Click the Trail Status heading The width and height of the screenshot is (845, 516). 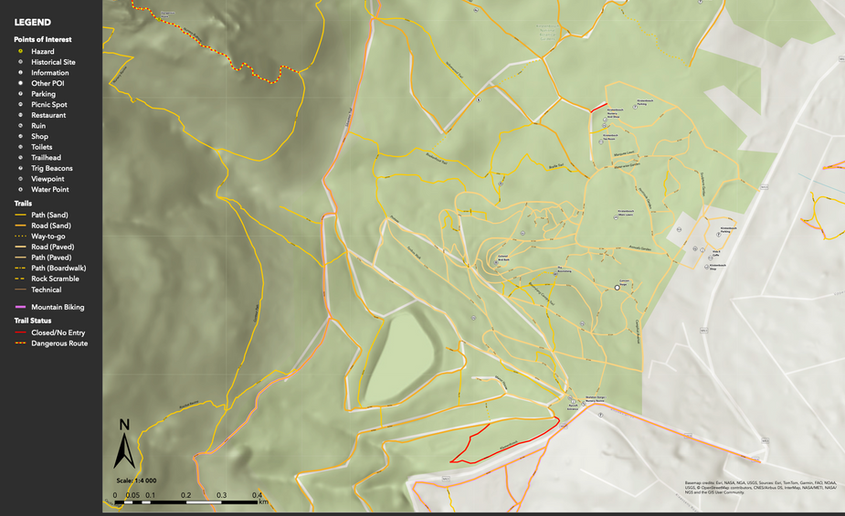pyautogui.click(x=32, y=320)
